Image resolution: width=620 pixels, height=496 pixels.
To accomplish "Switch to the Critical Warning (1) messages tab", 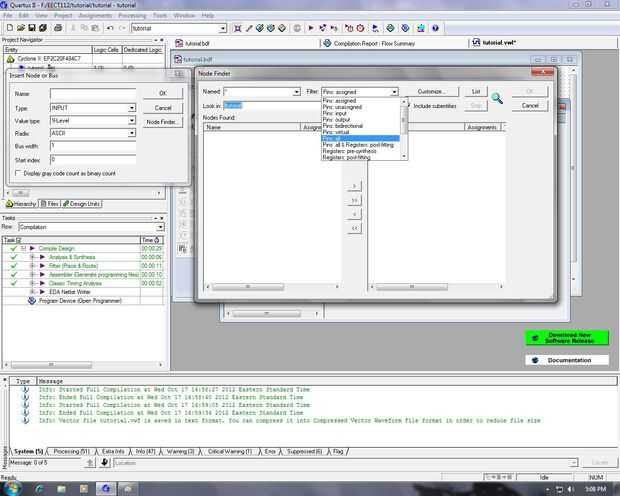I will click(x=229, y=451).
